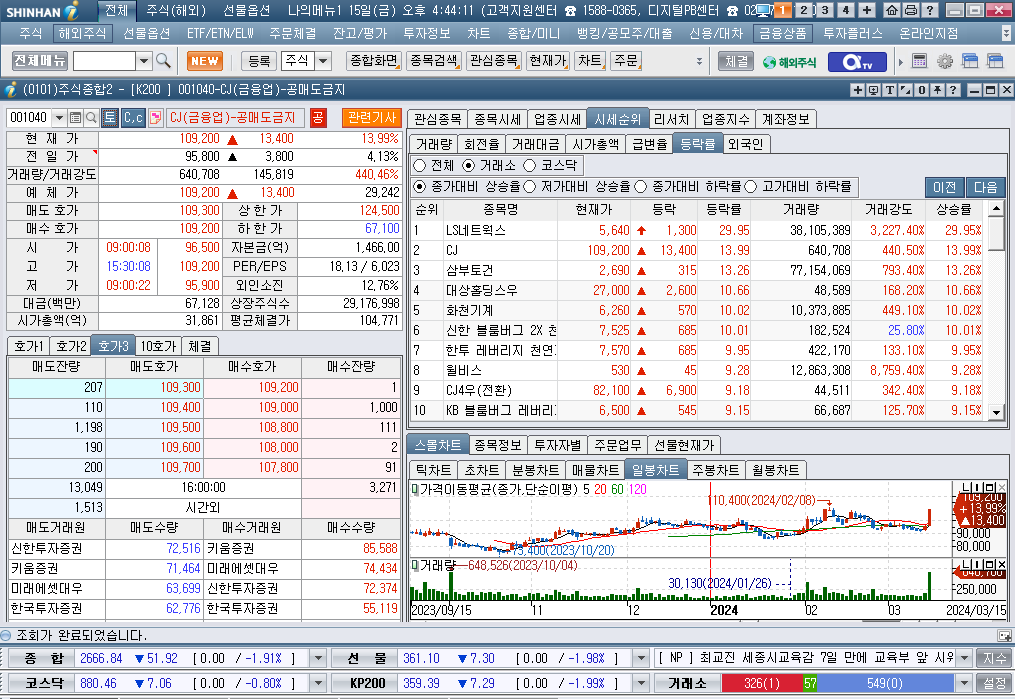This screenshot has height=699, width=1015.
Task: Open the menu search combo dropdown arrow
Action: [144, 61]
